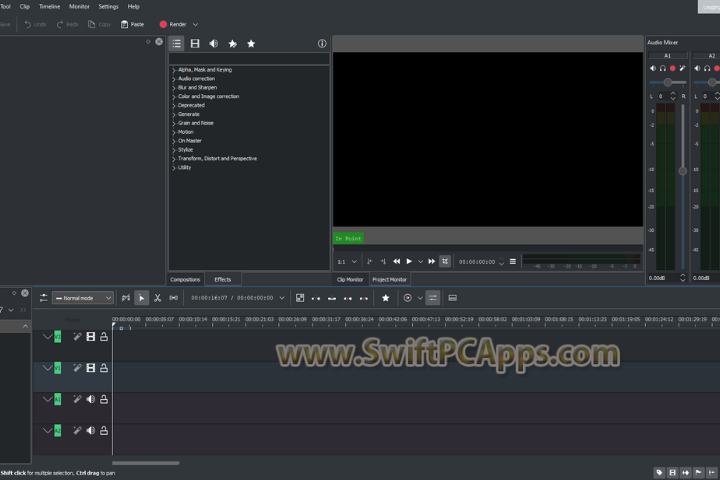
Task: Play the clip in monitor
Action: pyautogui.click(x=409, y=261)
